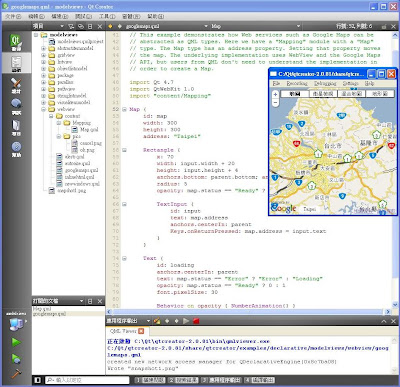Close the application output pane
The image size is (400, 387).
coord(393,321)
